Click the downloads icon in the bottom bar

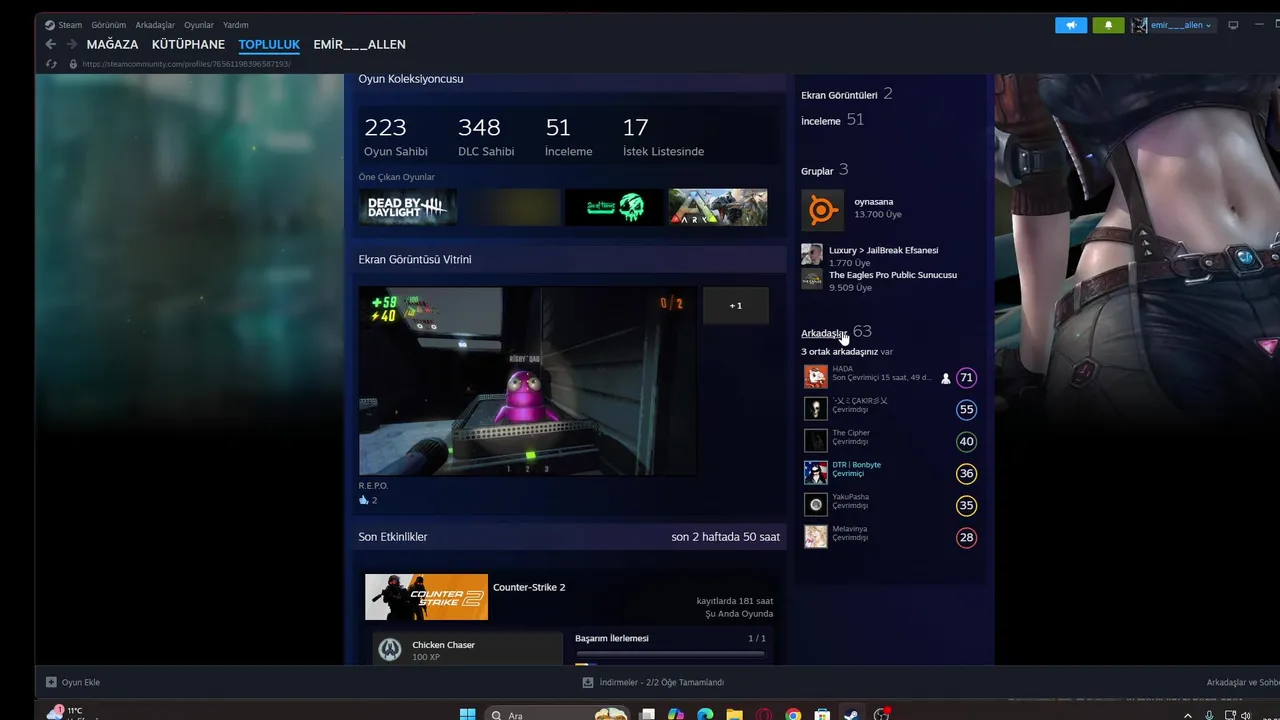pos(588,682)
